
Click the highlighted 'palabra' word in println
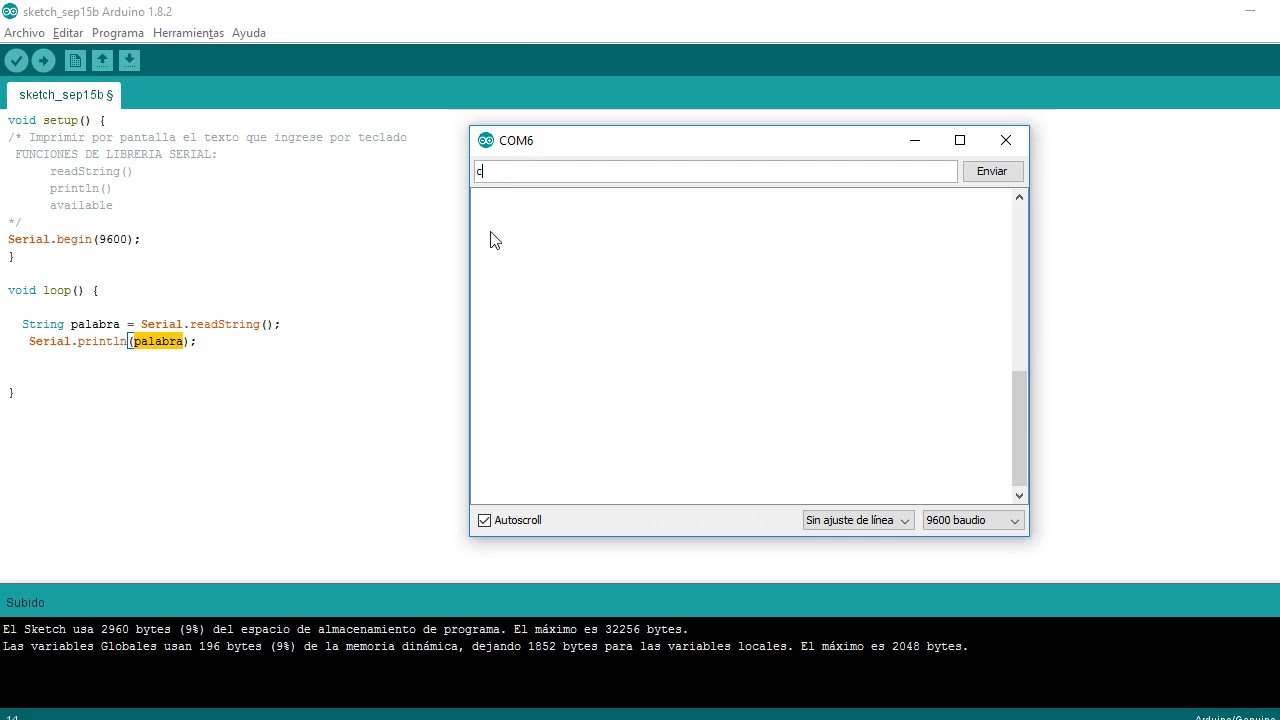click(159, 341)
